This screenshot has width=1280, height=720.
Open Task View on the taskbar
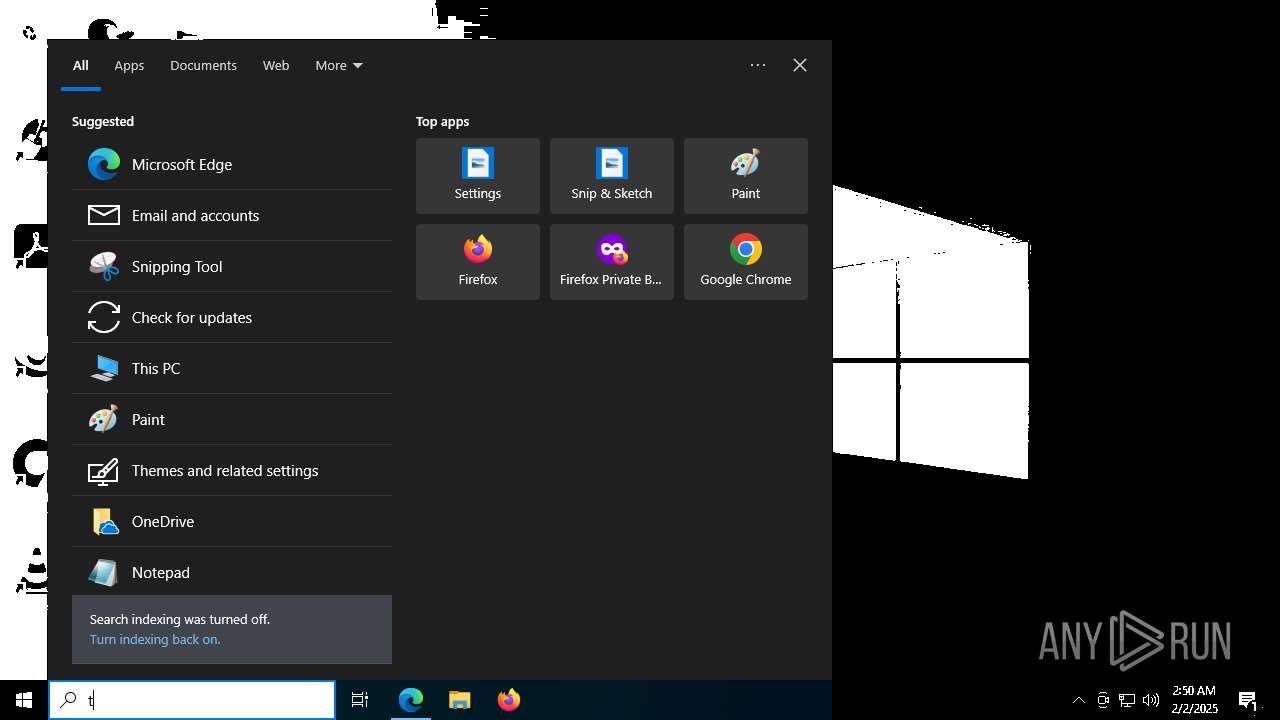pos(360,700)
